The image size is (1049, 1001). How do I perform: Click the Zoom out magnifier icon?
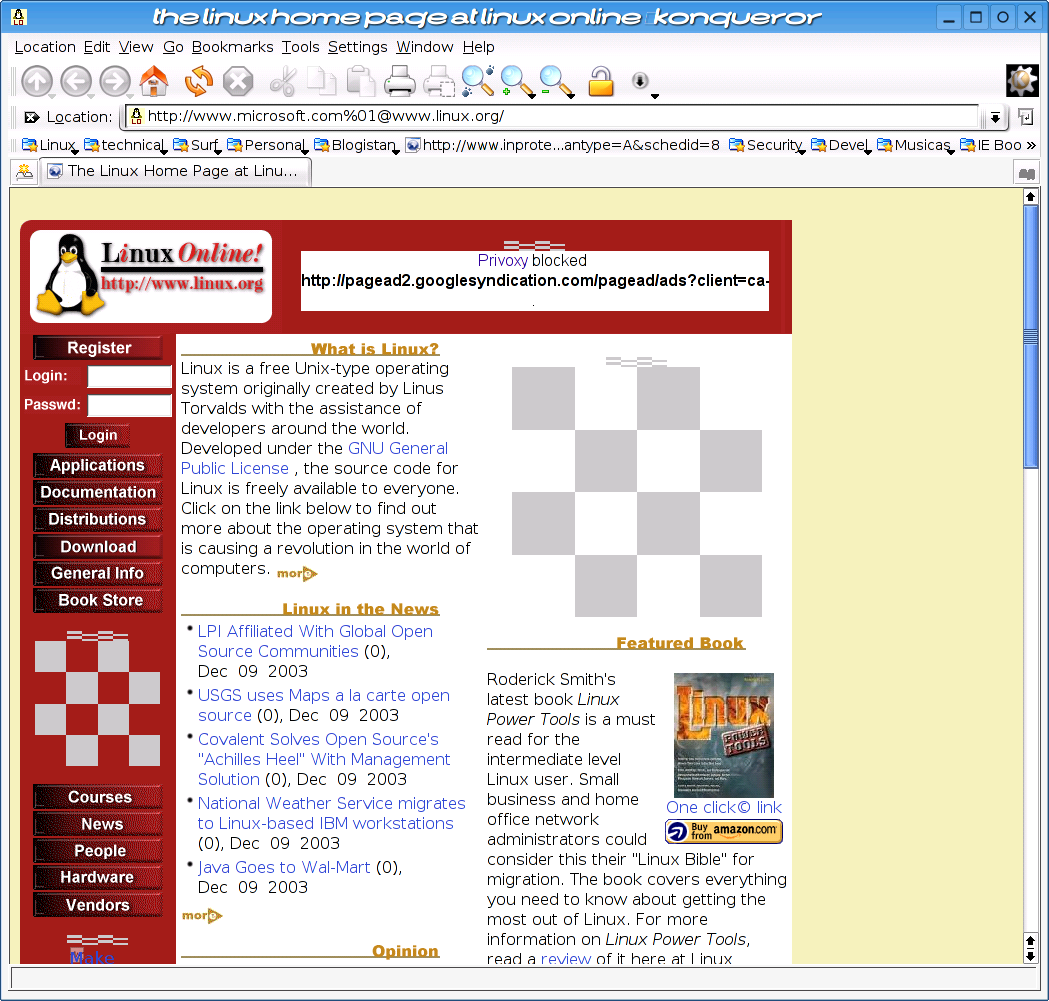coord(555,81)
